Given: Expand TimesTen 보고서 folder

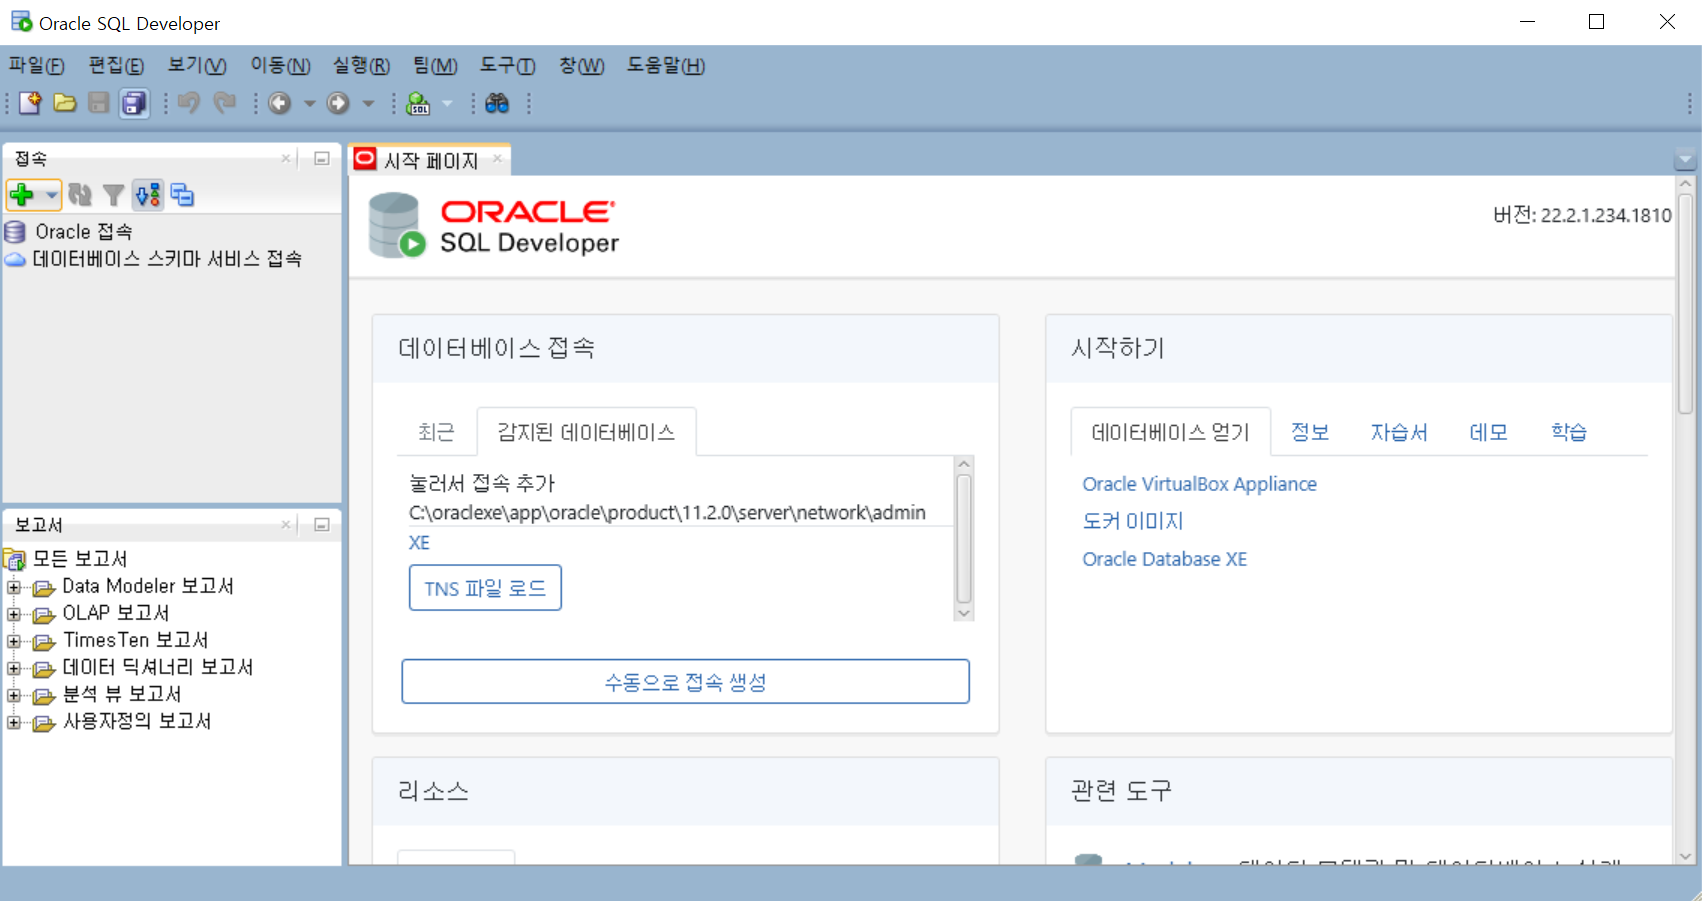Looking at the screenshot, I should pyautogui.click(x=14, y=641).
